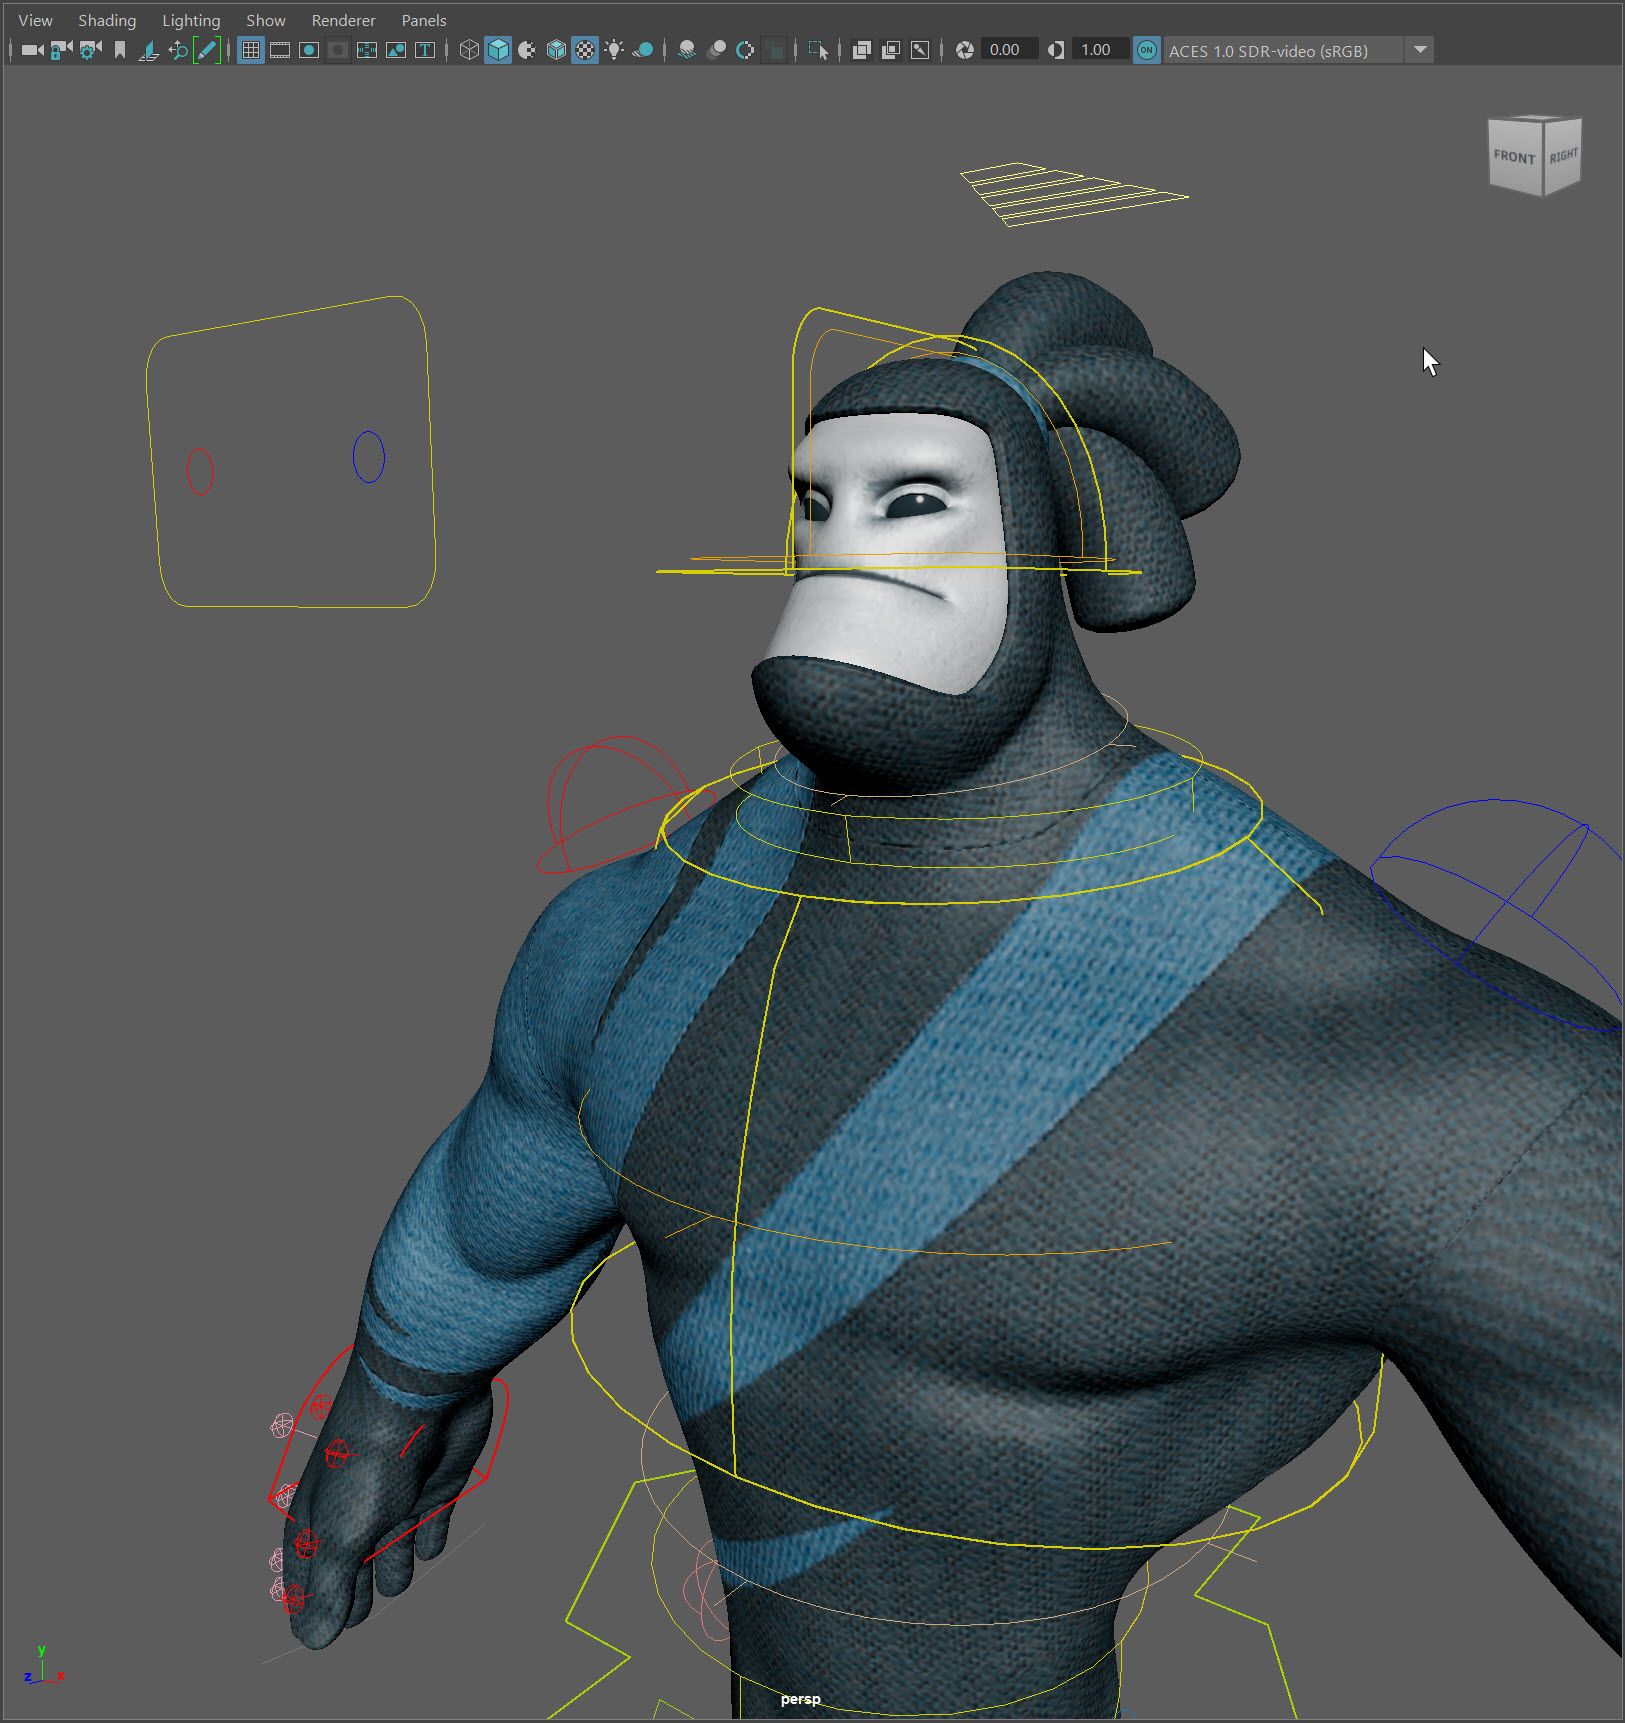Toggle the Gate Mask icon
This screenshot has height=1723, width=1625.
(x=338, y=50)
